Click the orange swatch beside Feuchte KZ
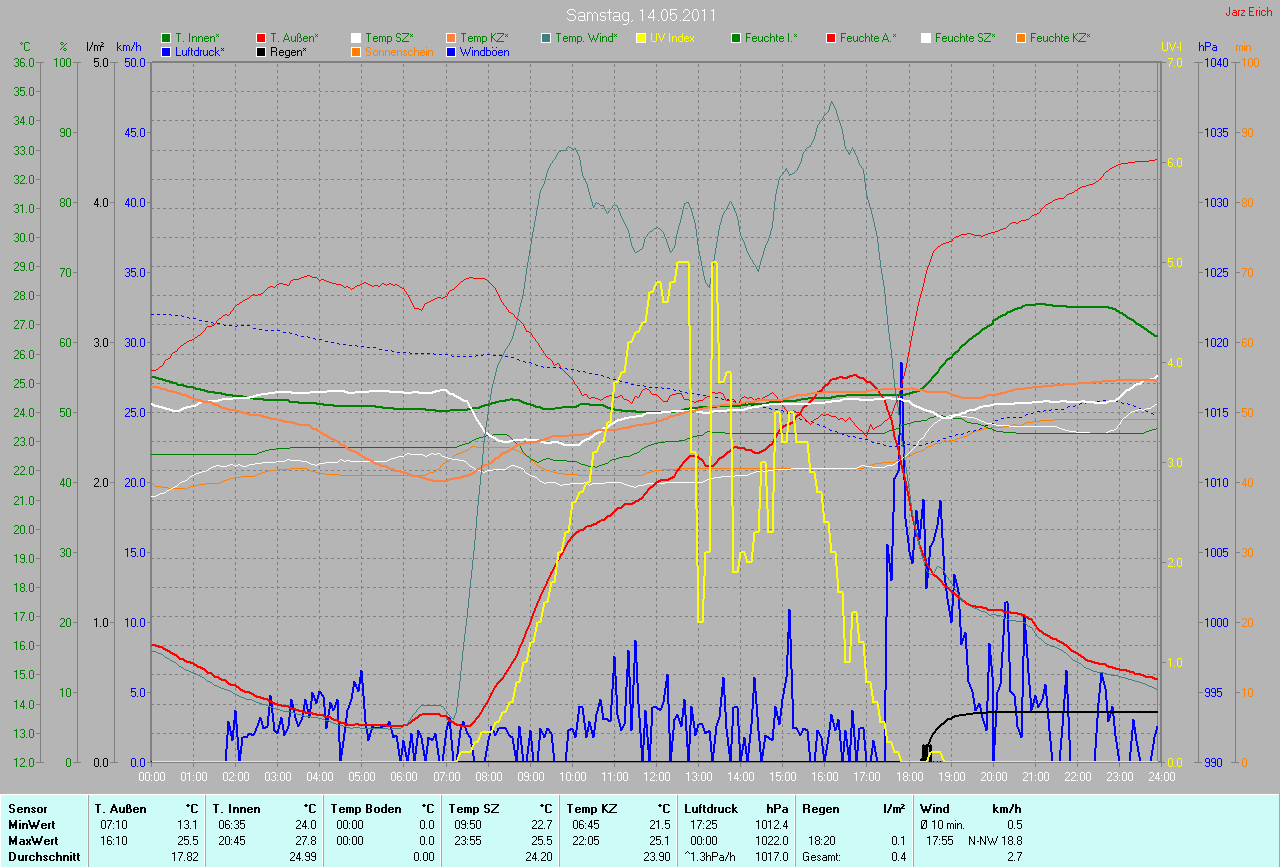 click(x=1021, y=38)
